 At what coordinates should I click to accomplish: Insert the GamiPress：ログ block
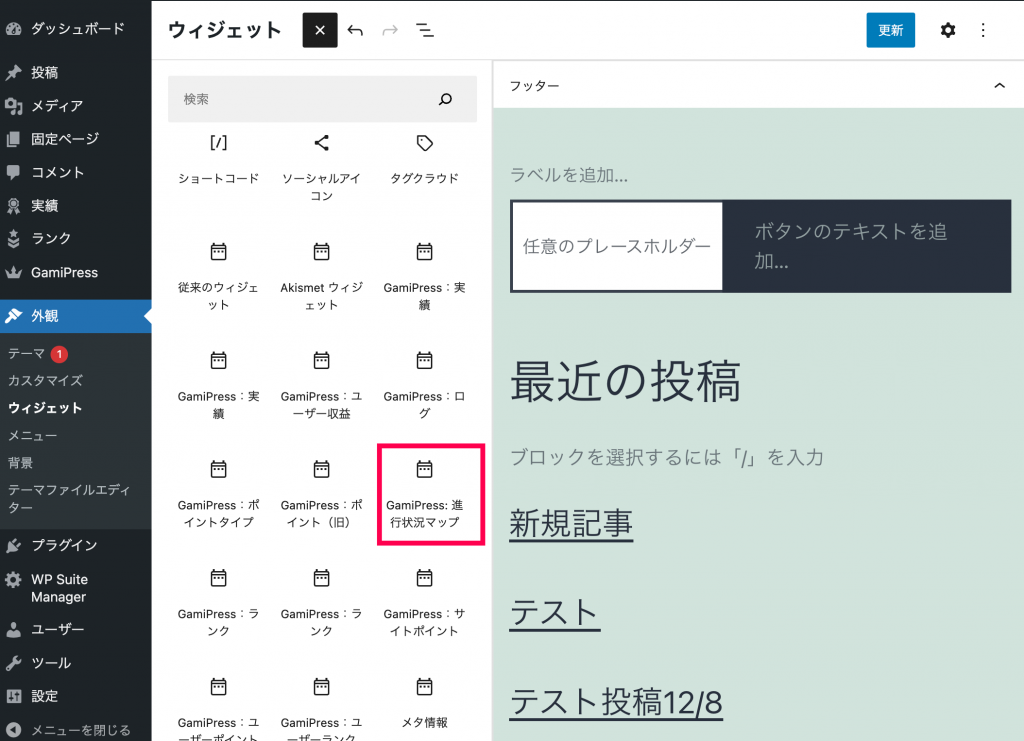coord(424,386)
